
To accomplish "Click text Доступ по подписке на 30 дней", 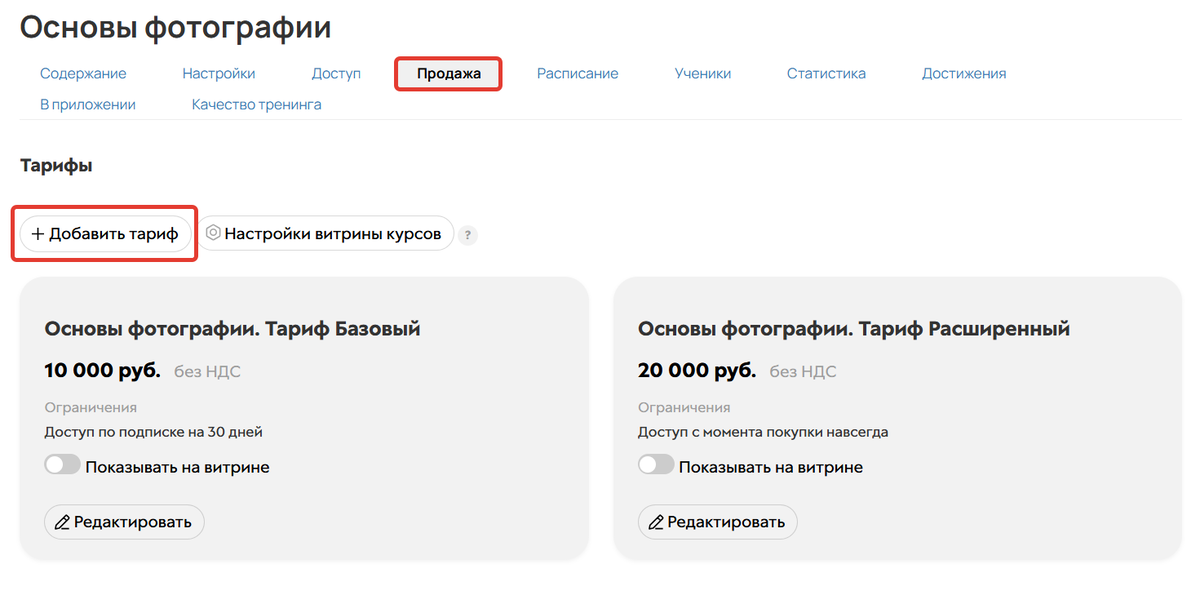I will [153, 433].
